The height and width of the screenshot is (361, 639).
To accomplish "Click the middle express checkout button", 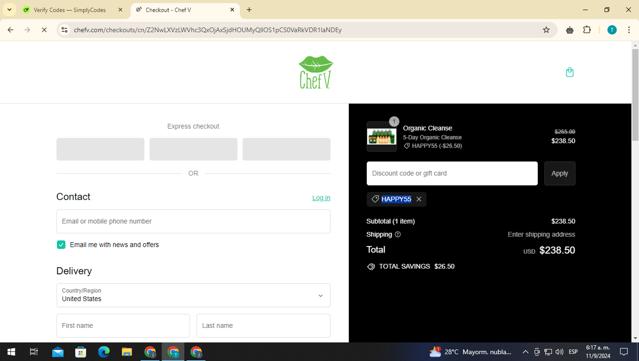I will coord(193,149).
